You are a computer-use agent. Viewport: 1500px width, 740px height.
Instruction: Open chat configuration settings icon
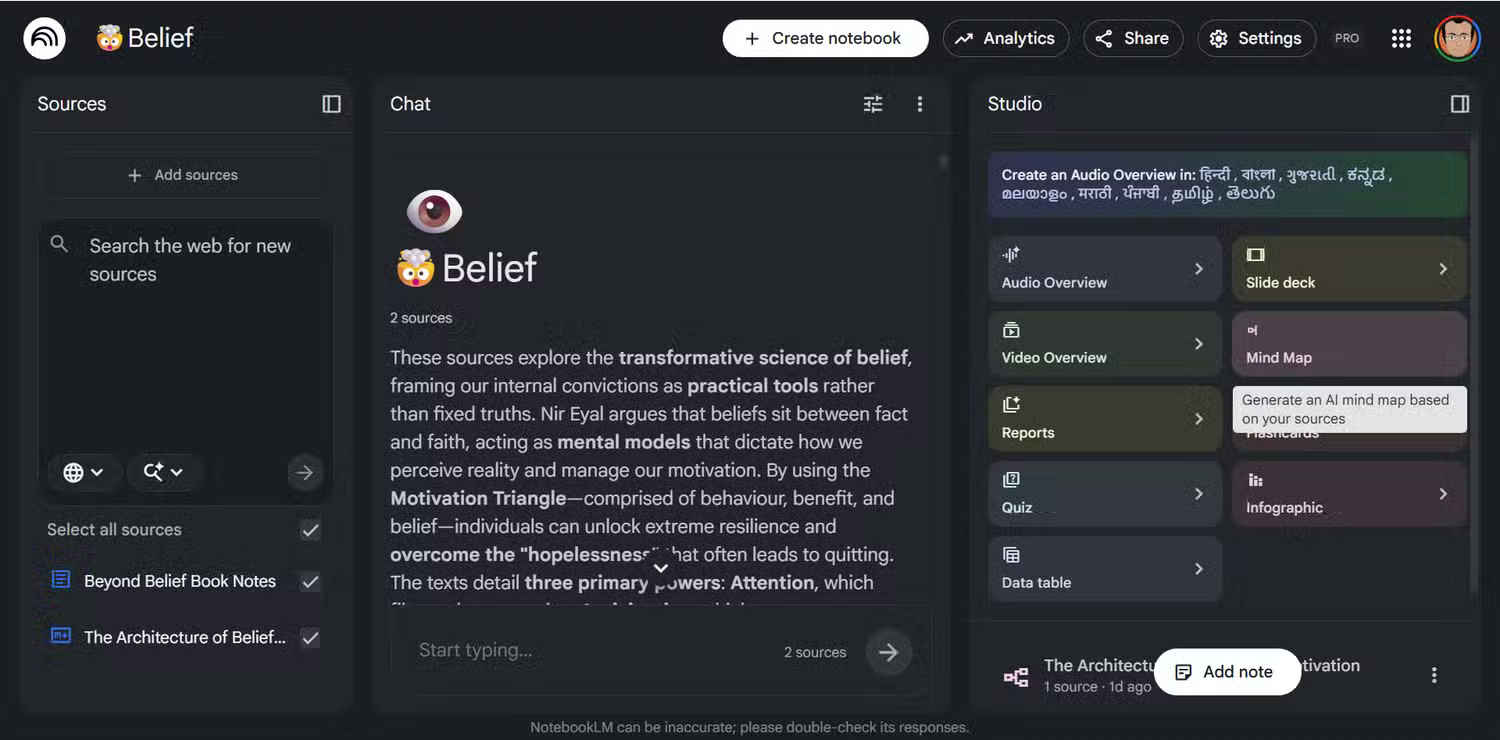[x=873, y=104]
